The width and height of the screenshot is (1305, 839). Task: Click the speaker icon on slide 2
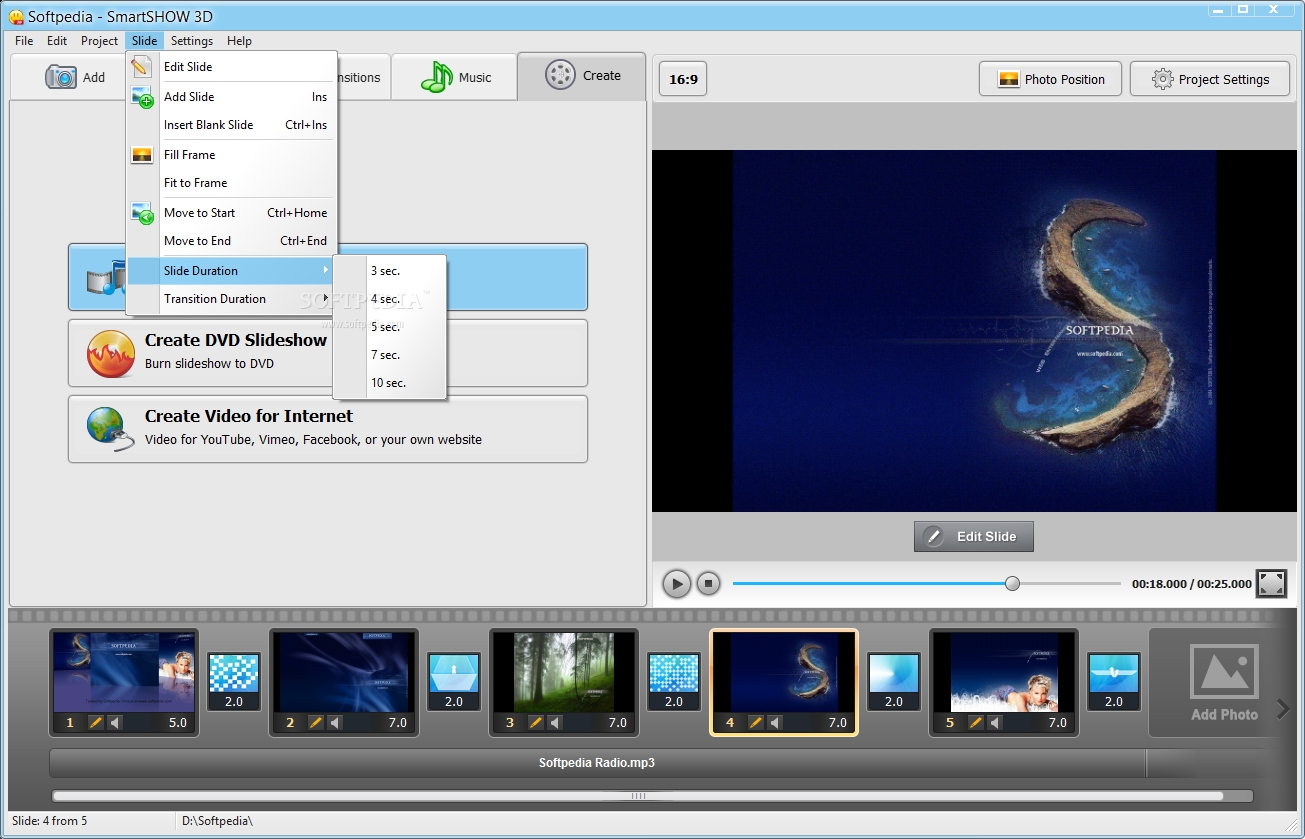tap(335, 722)
